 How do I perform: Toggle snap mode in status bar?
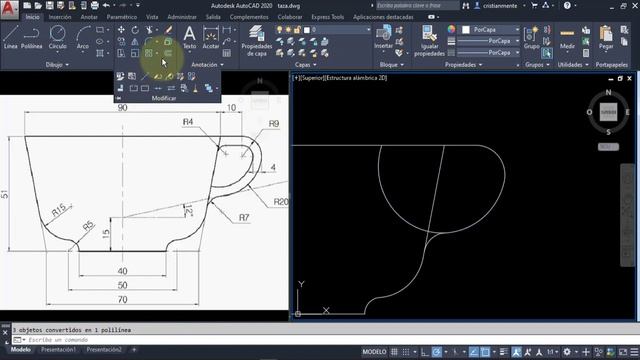coord(406,352)
